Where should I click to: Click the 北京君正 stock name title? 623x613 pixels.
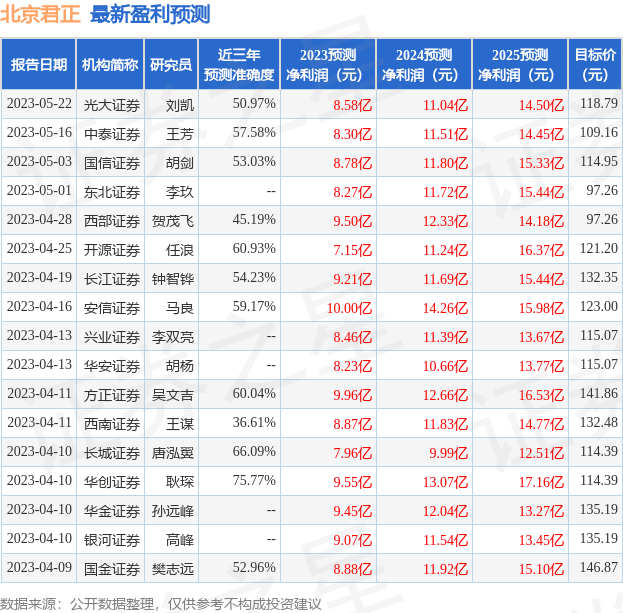click(x=41, y=14)
